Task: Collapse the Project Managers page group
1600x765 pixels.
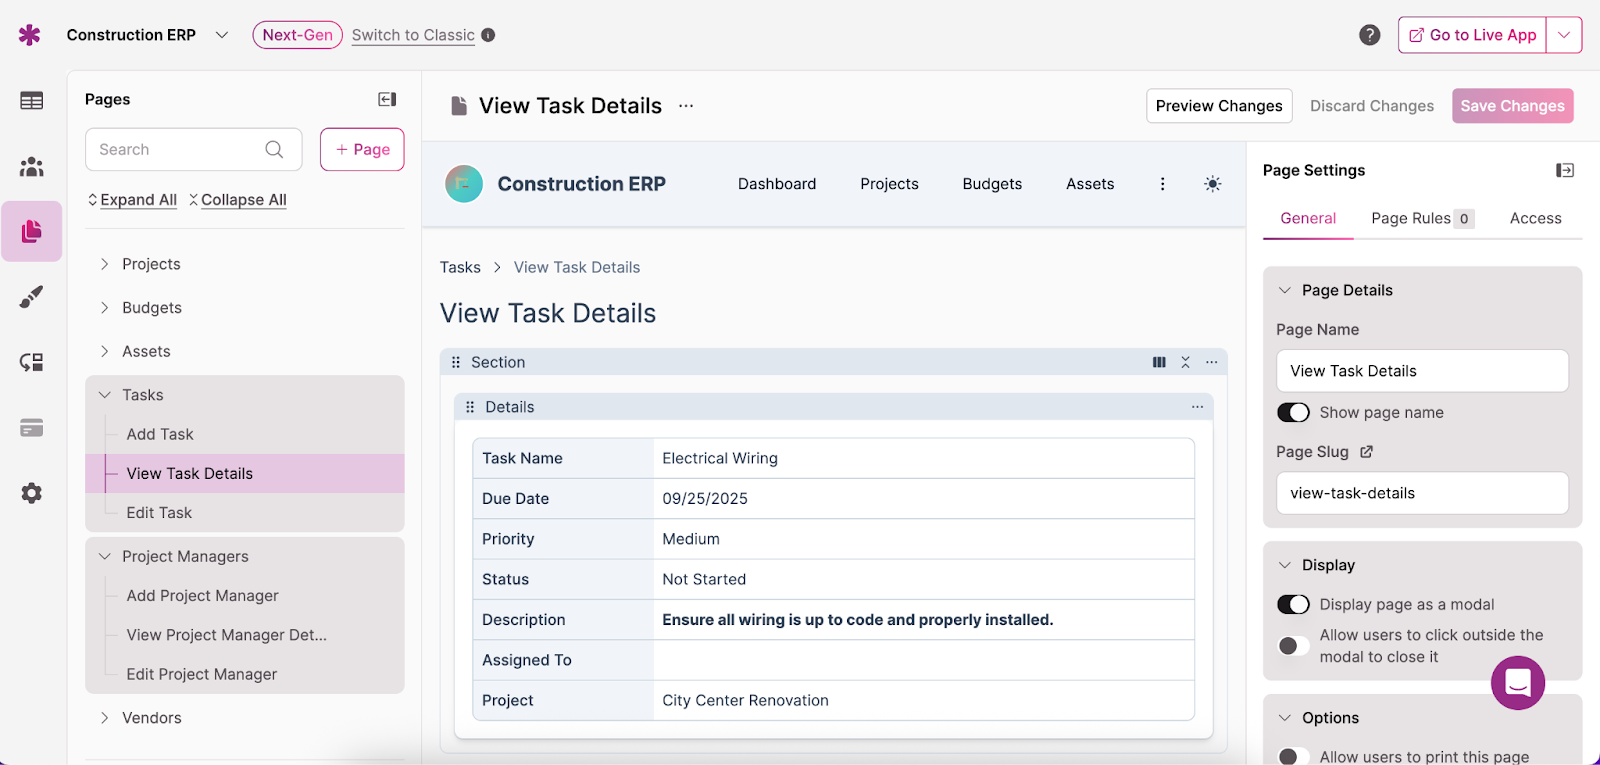Action: 105,557
